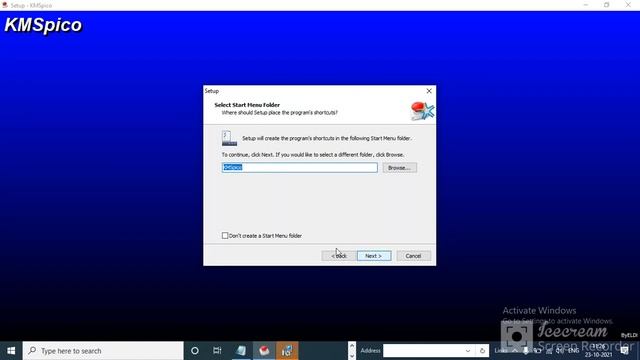Click the ENG language indicator

pos(573,351)
